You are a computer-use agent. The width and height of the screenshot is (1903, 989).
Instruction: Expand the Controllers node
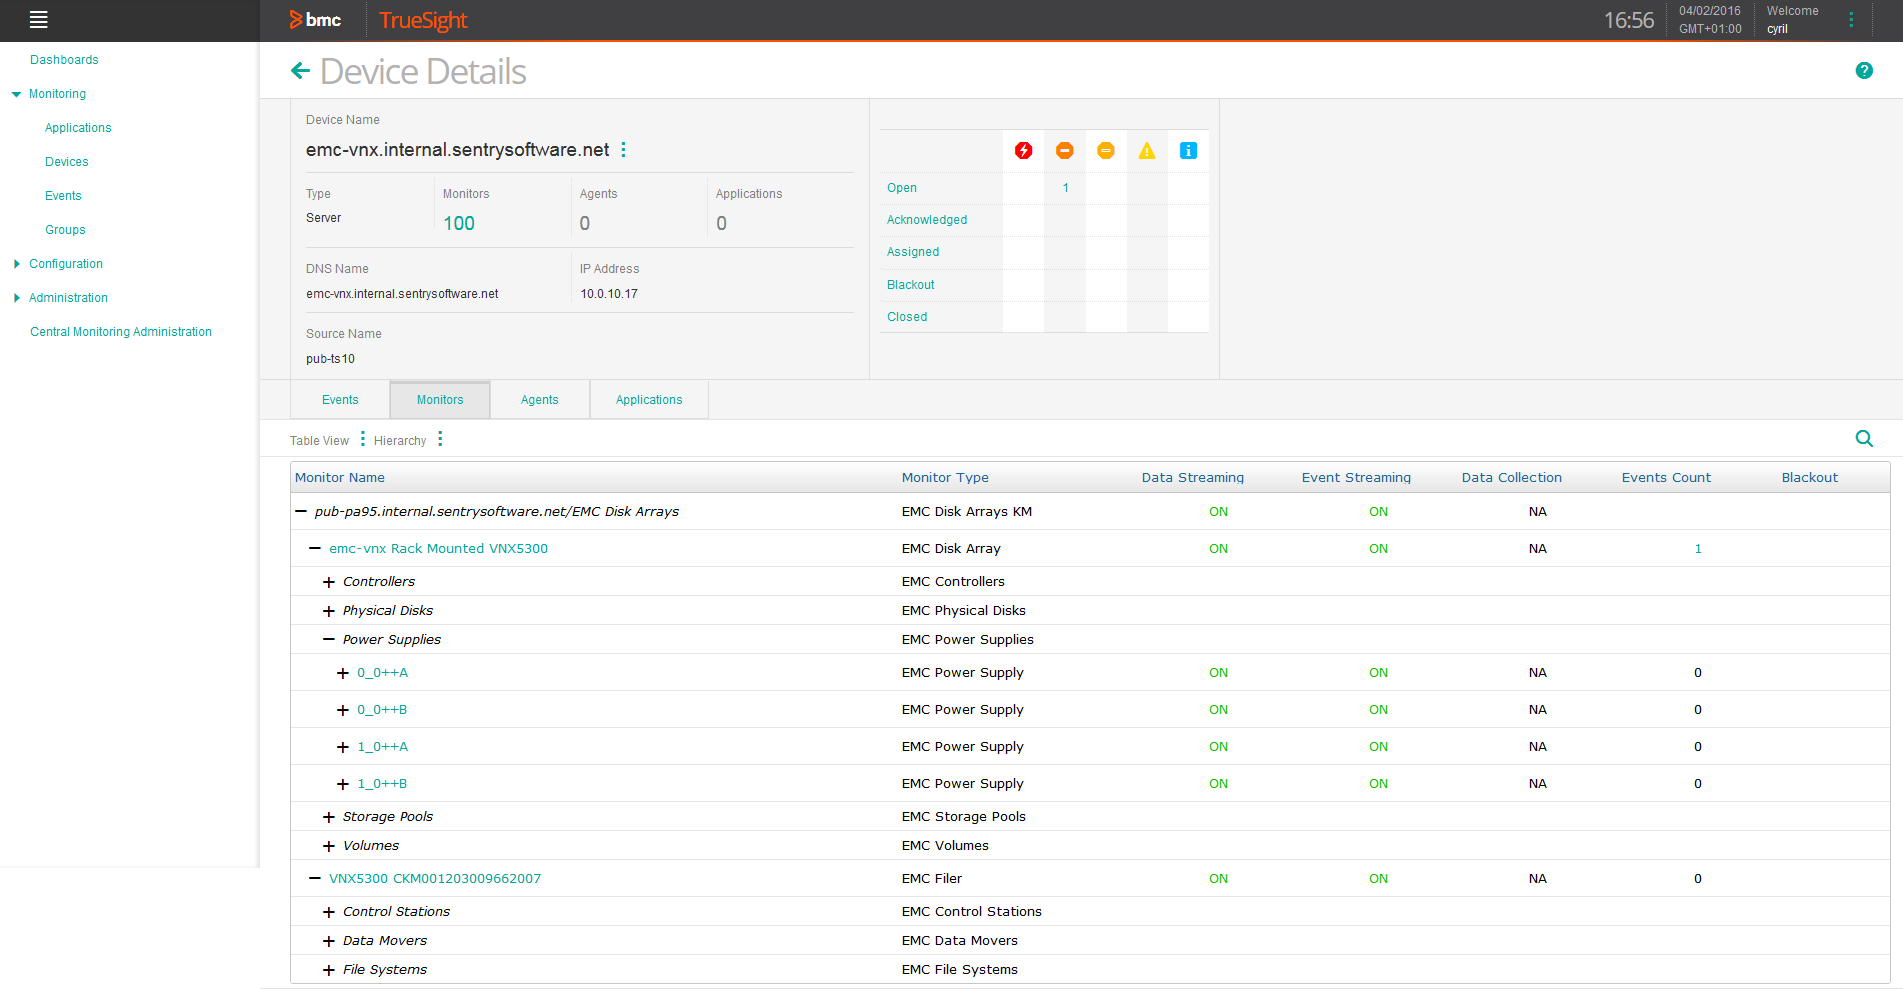coord(329,582)
